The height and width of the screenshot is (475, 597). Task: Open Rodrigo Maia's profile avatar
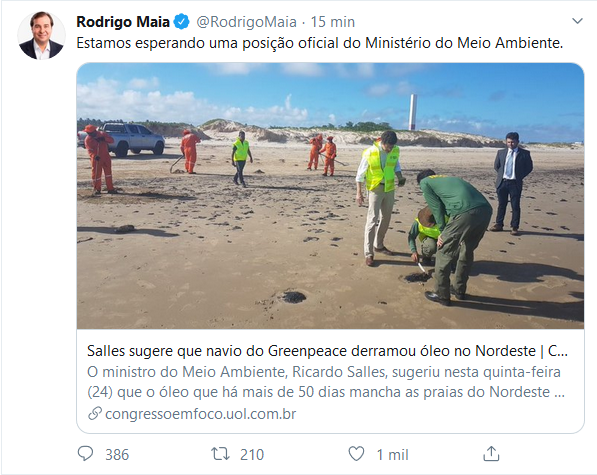(x=42, y=35)
